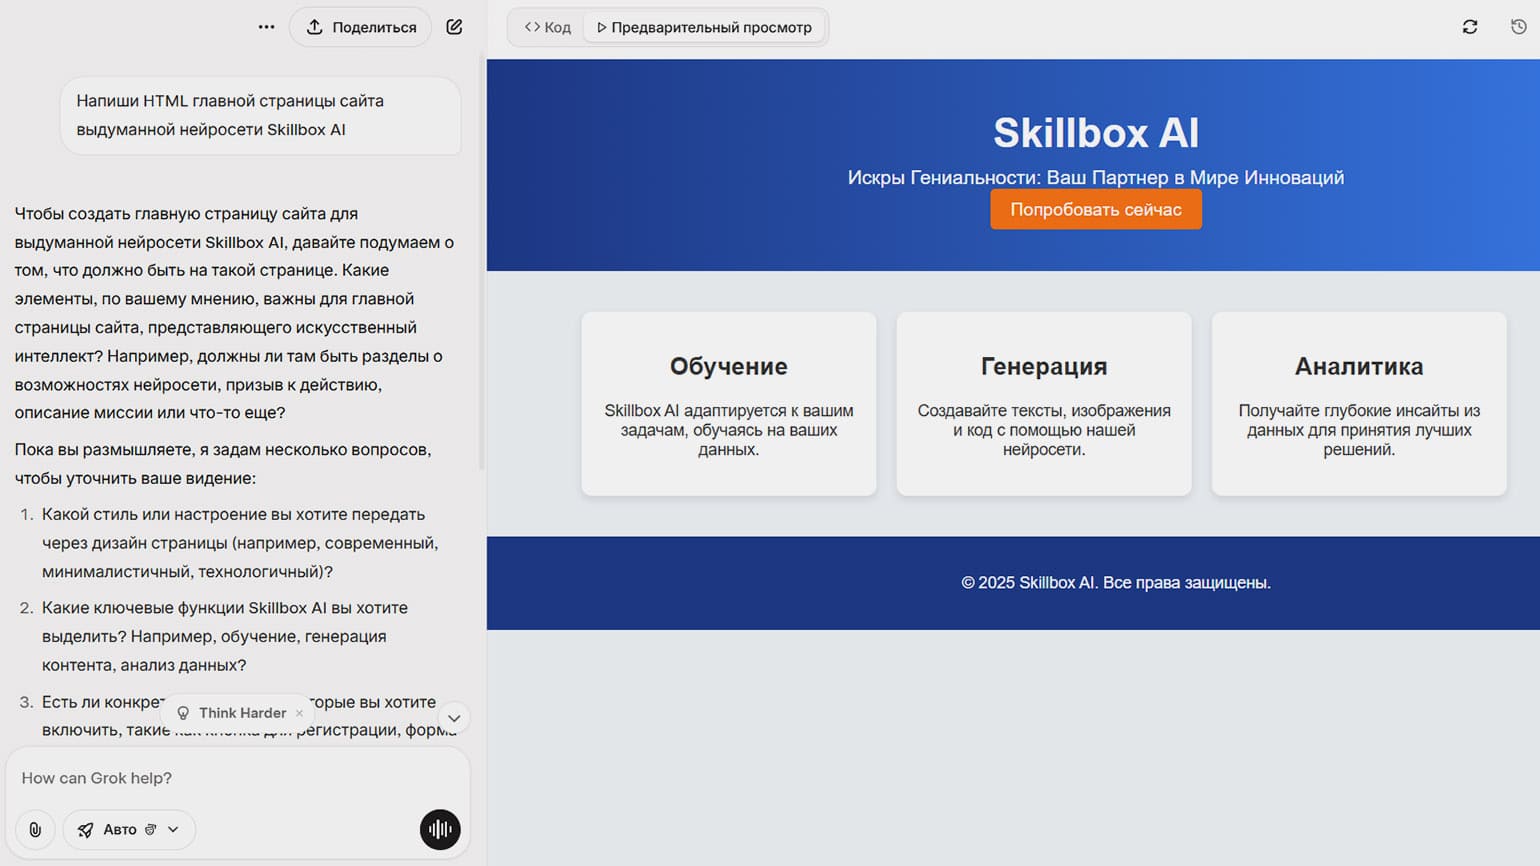Refresh the preview with the reload icon
The height and width of the screenshot is (866, 1540).
[1469, 27]
